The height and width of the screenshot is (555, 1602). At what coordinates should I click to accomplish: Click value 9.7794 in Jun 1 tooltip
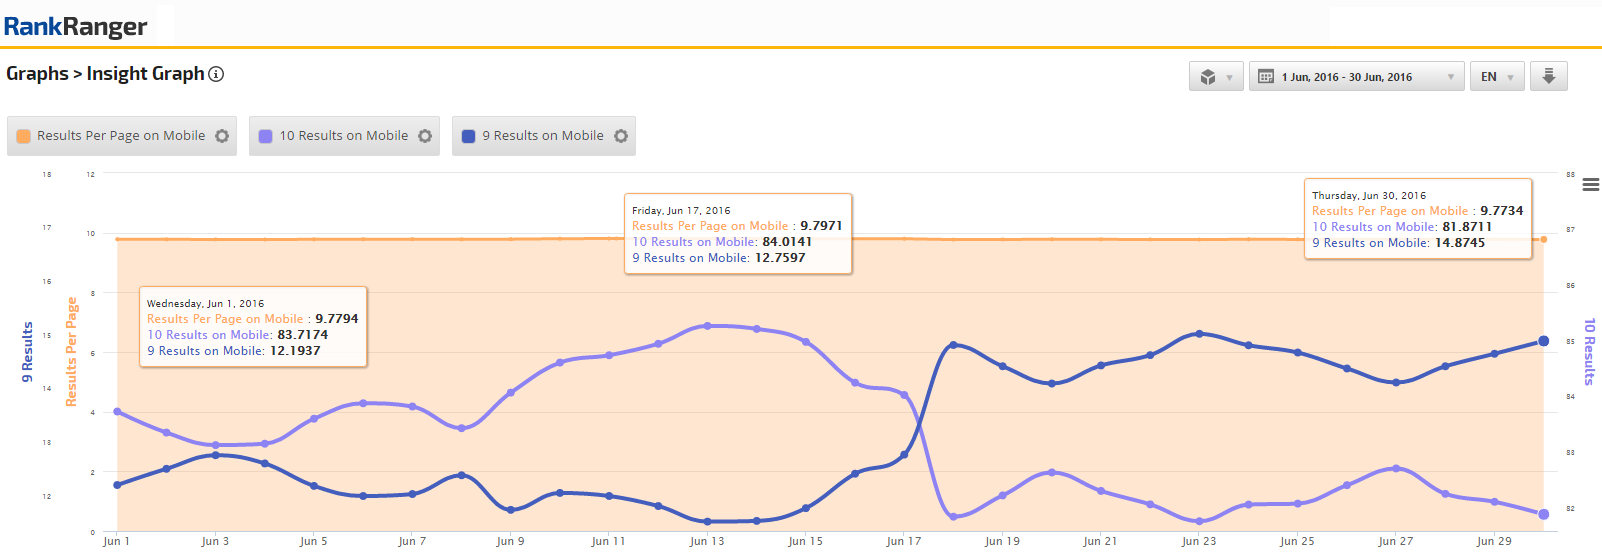click(337, 319)
